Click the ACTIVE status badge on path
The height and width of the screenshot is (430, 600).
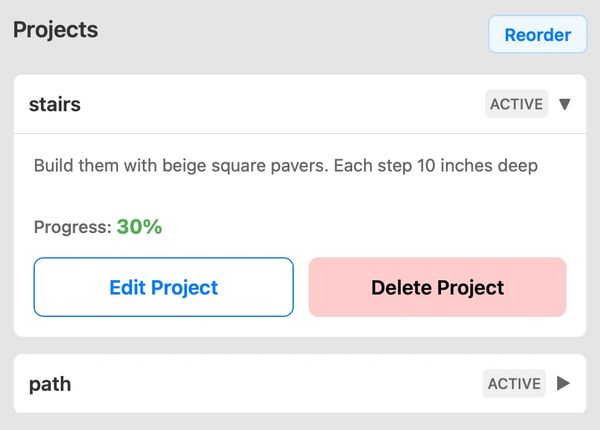pyautogui.click(x=514, y=383)
